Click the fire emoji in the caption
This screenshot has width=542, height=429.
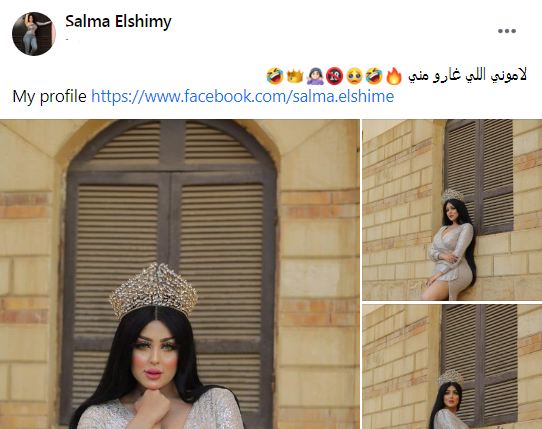tap(394, 76)
